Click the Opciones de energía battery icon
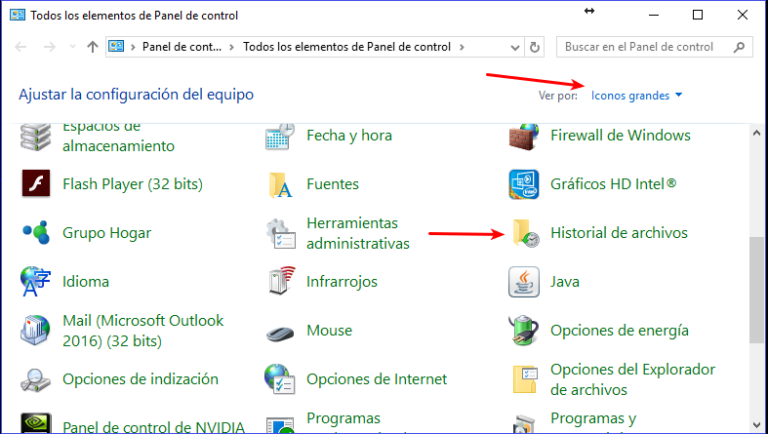The height and width of the screenshot is (434, 768). tap(523, 330)
